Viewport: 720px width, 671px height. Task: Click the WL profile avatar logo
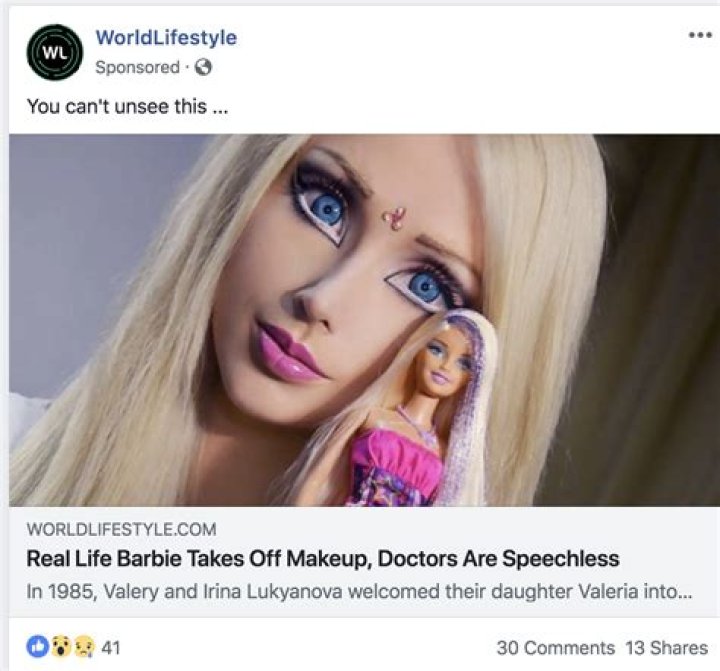pos(55,53)
